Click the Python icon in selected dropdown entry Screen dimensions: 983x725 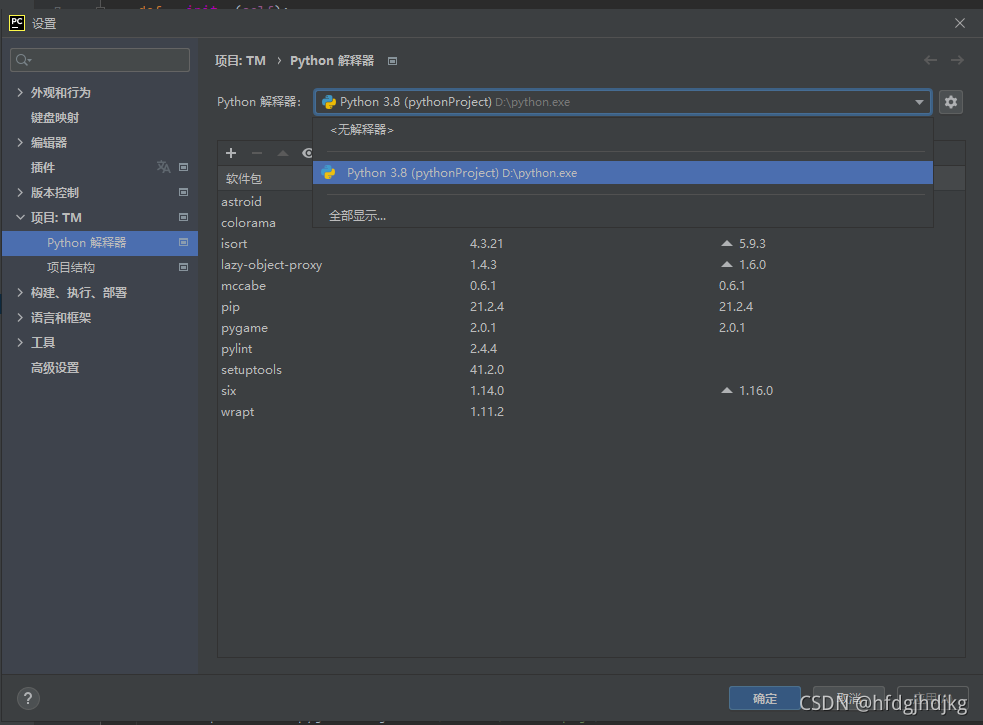click(x=329, y=172)
